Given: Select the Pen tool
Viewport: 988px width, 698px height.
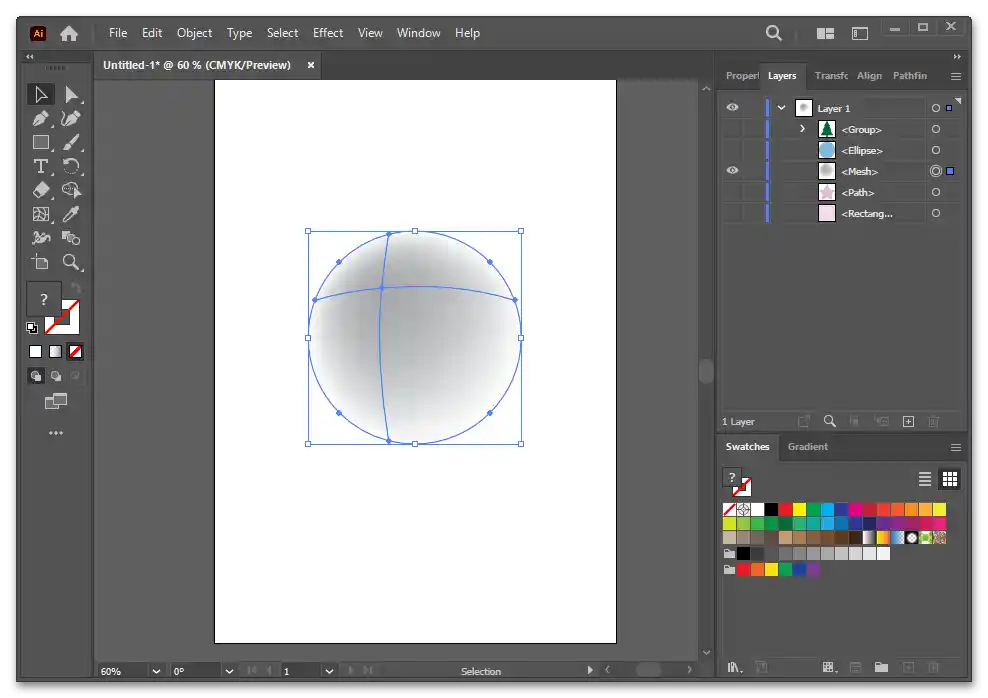Looking at the screenshot, I should [40, 119].
